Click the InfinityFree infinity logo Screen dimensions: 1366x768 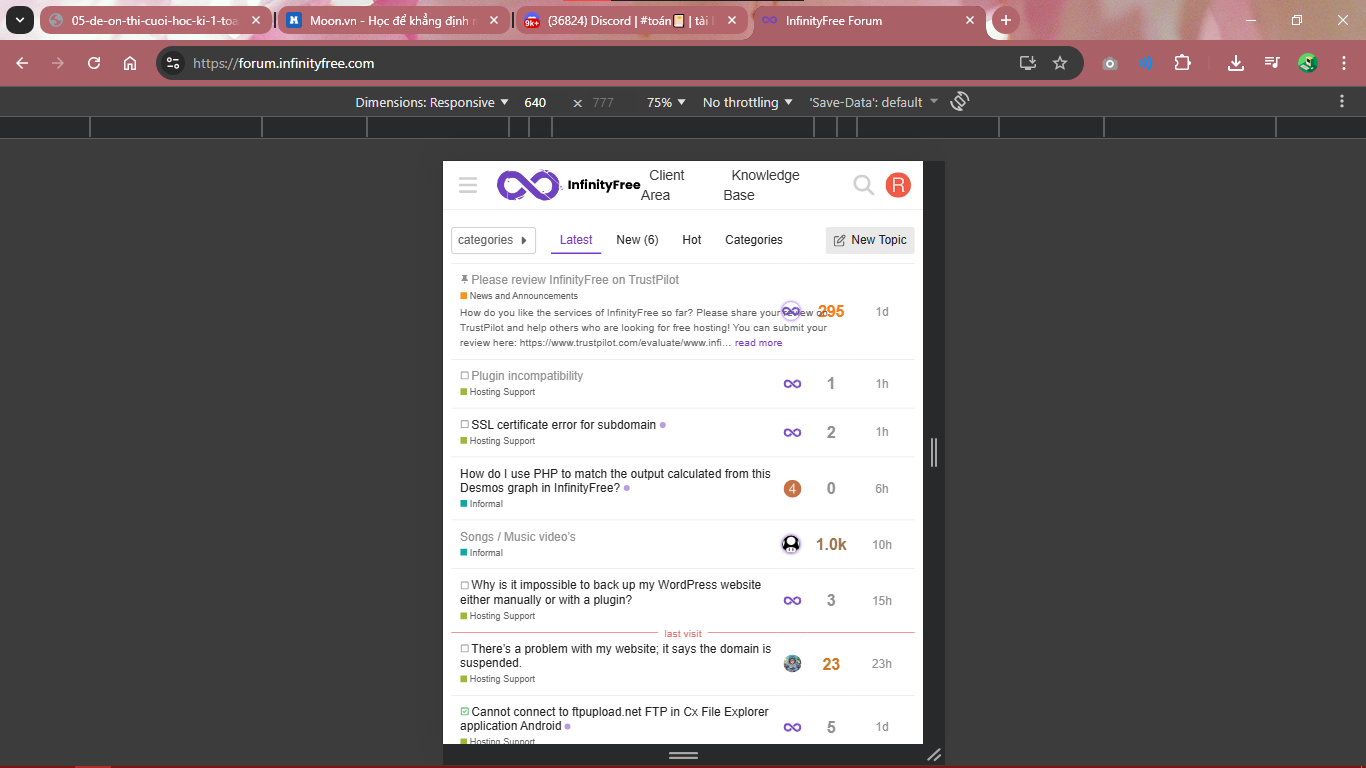point(528,185)
